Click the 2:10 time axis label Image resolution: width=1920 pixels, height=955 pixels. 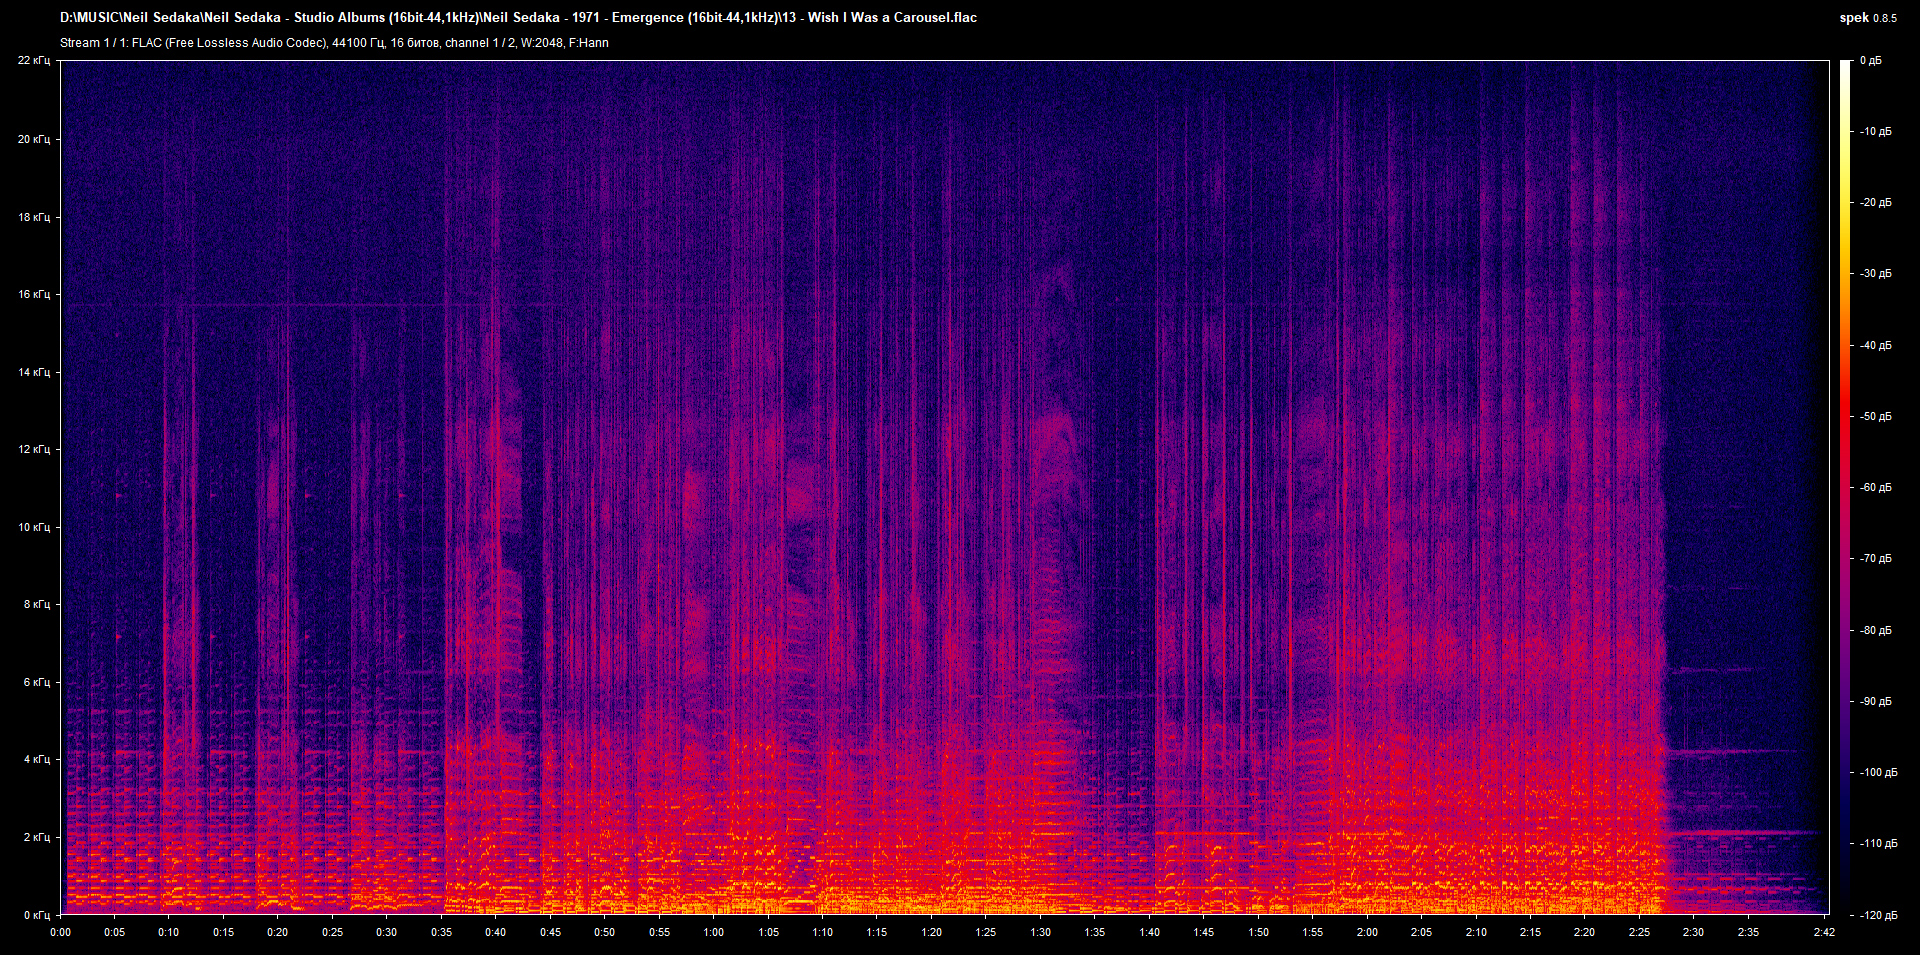pos(1476,933)
